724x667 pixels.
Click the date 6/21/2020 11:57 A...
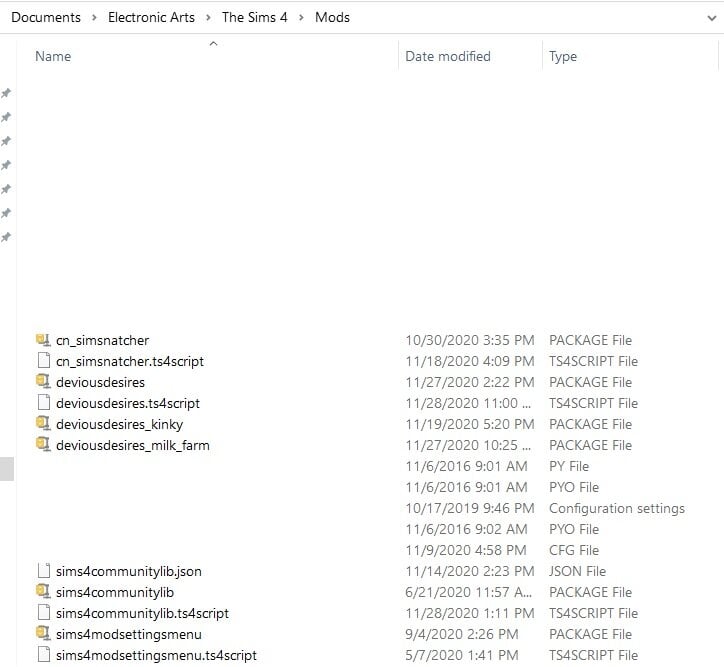point(468,592)
